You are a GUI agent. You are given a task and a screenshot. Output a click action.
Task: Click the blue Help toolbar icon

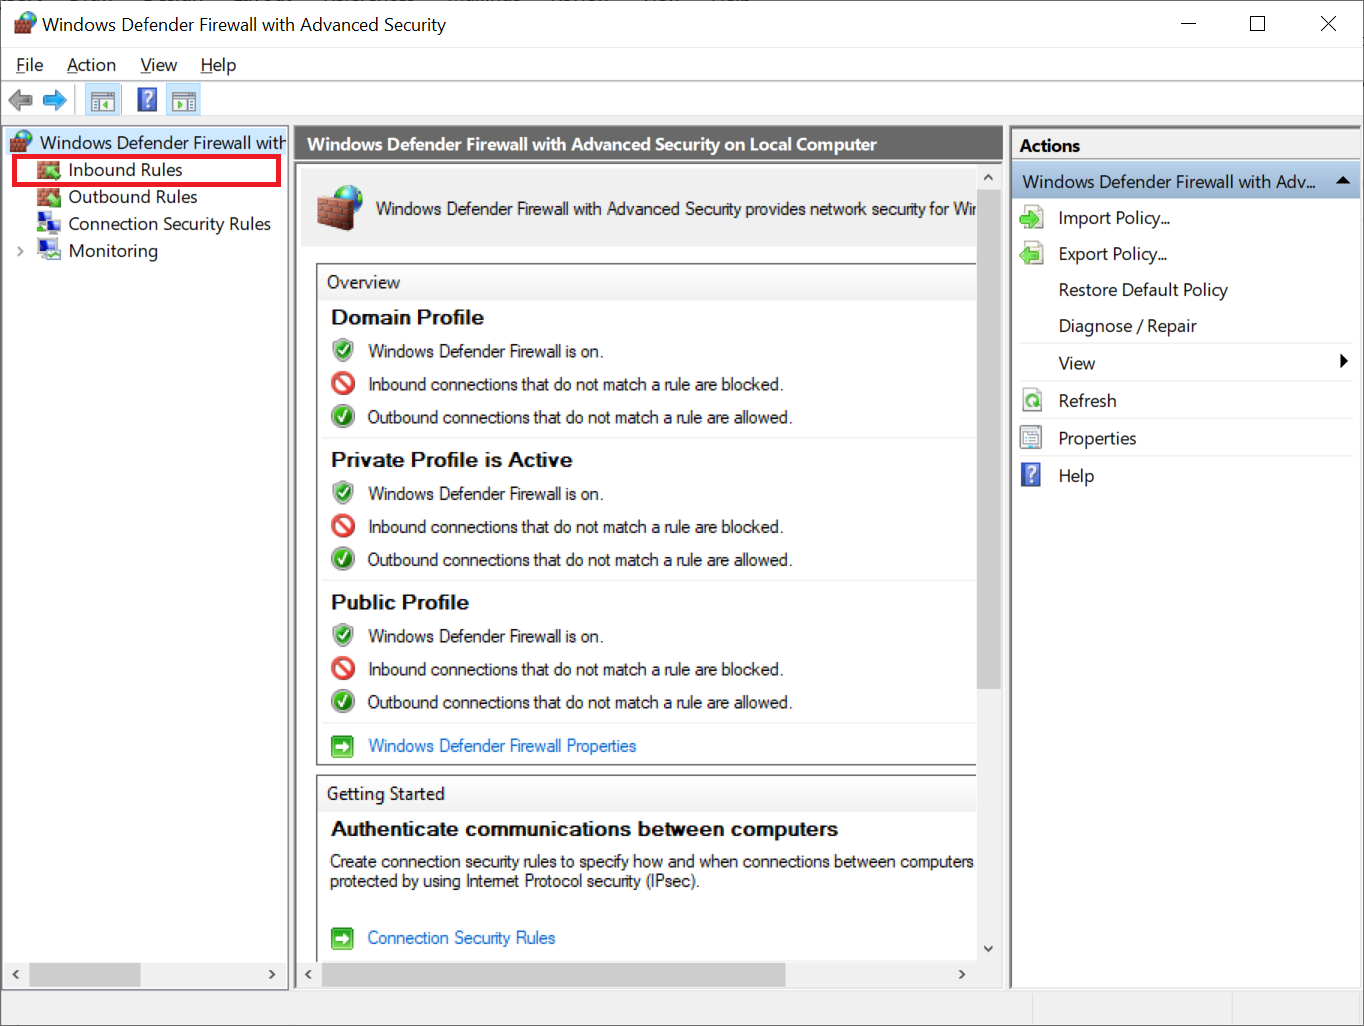(x=147, y=100)
